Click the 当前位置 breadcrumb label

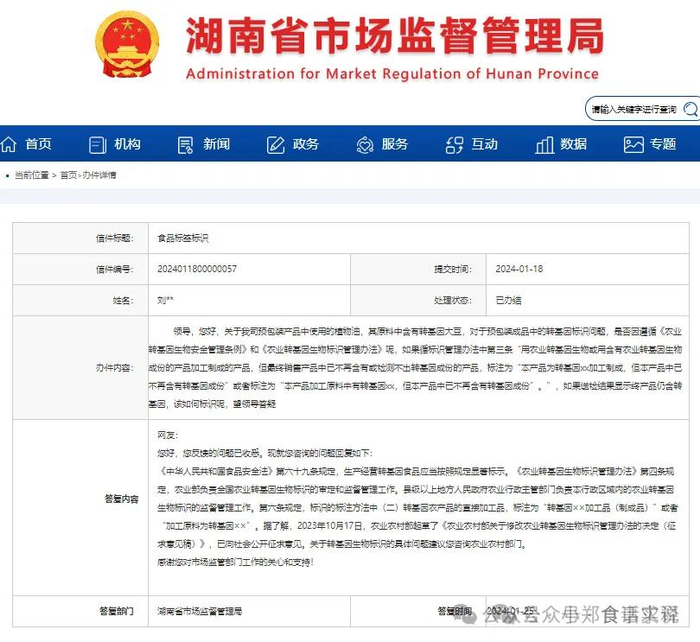click(x=32, y=175)
